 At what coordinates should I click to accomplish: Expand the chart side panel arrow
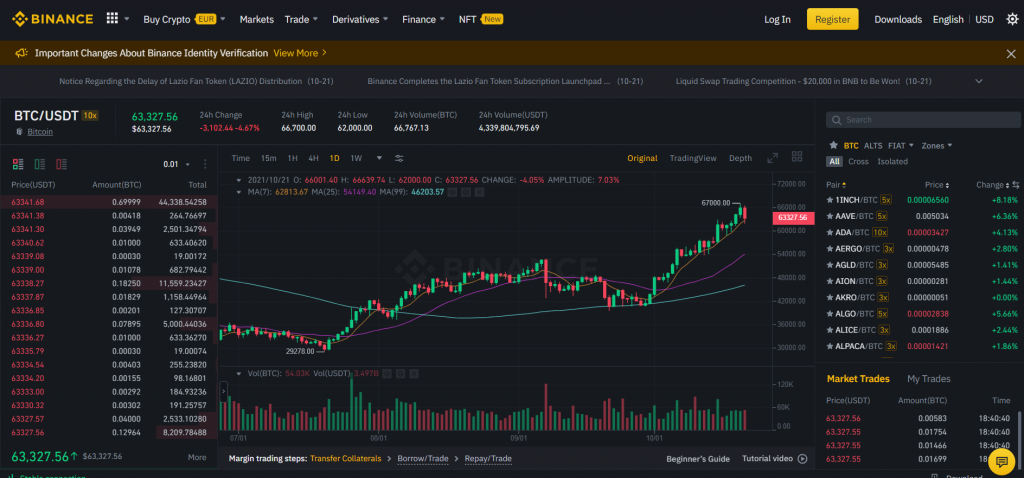[x=223, y=392]
